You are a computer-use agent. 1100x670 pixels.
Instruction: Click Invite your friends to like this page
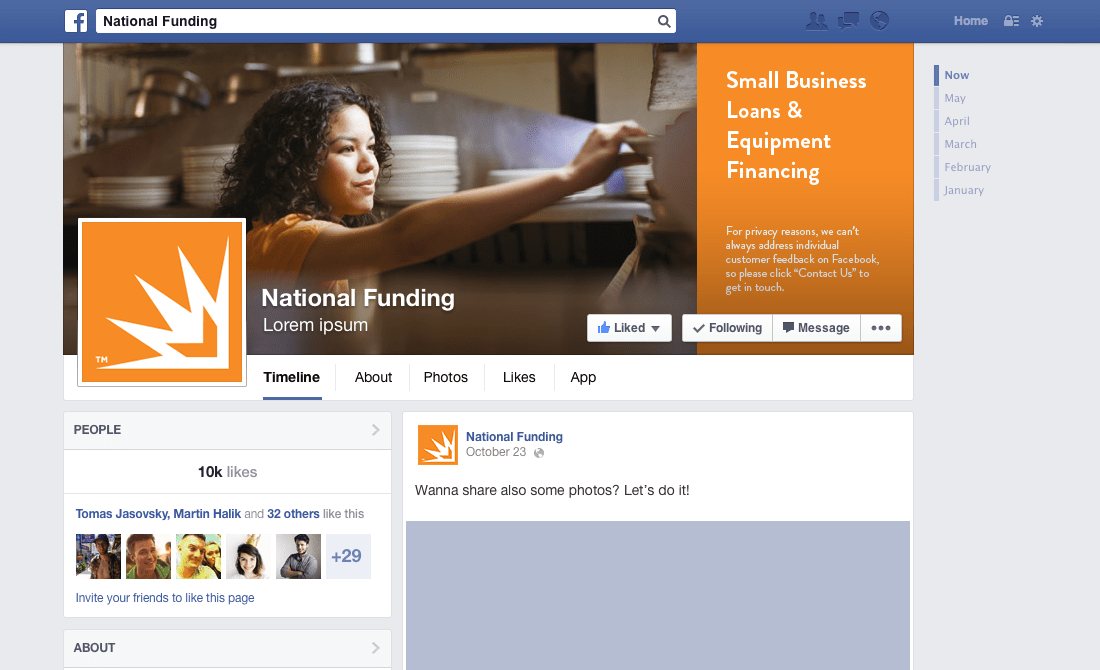click(x=165, y=598)
